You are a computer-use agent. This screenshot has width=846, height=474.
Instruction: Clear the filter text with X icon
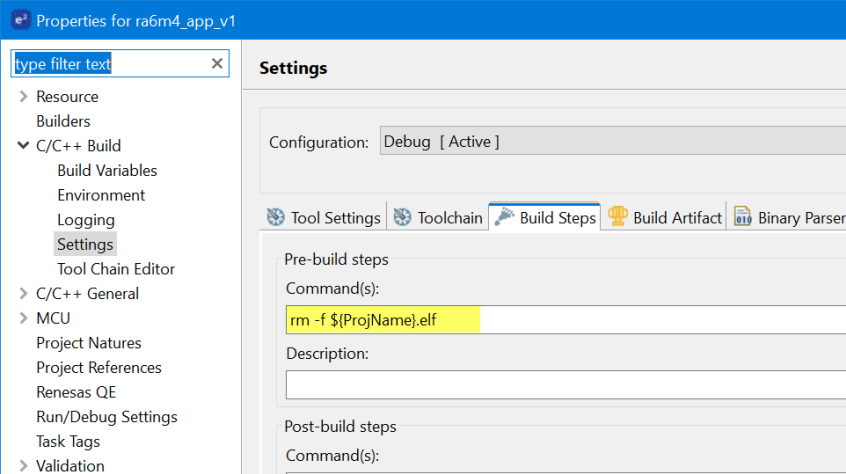(217, 64)
